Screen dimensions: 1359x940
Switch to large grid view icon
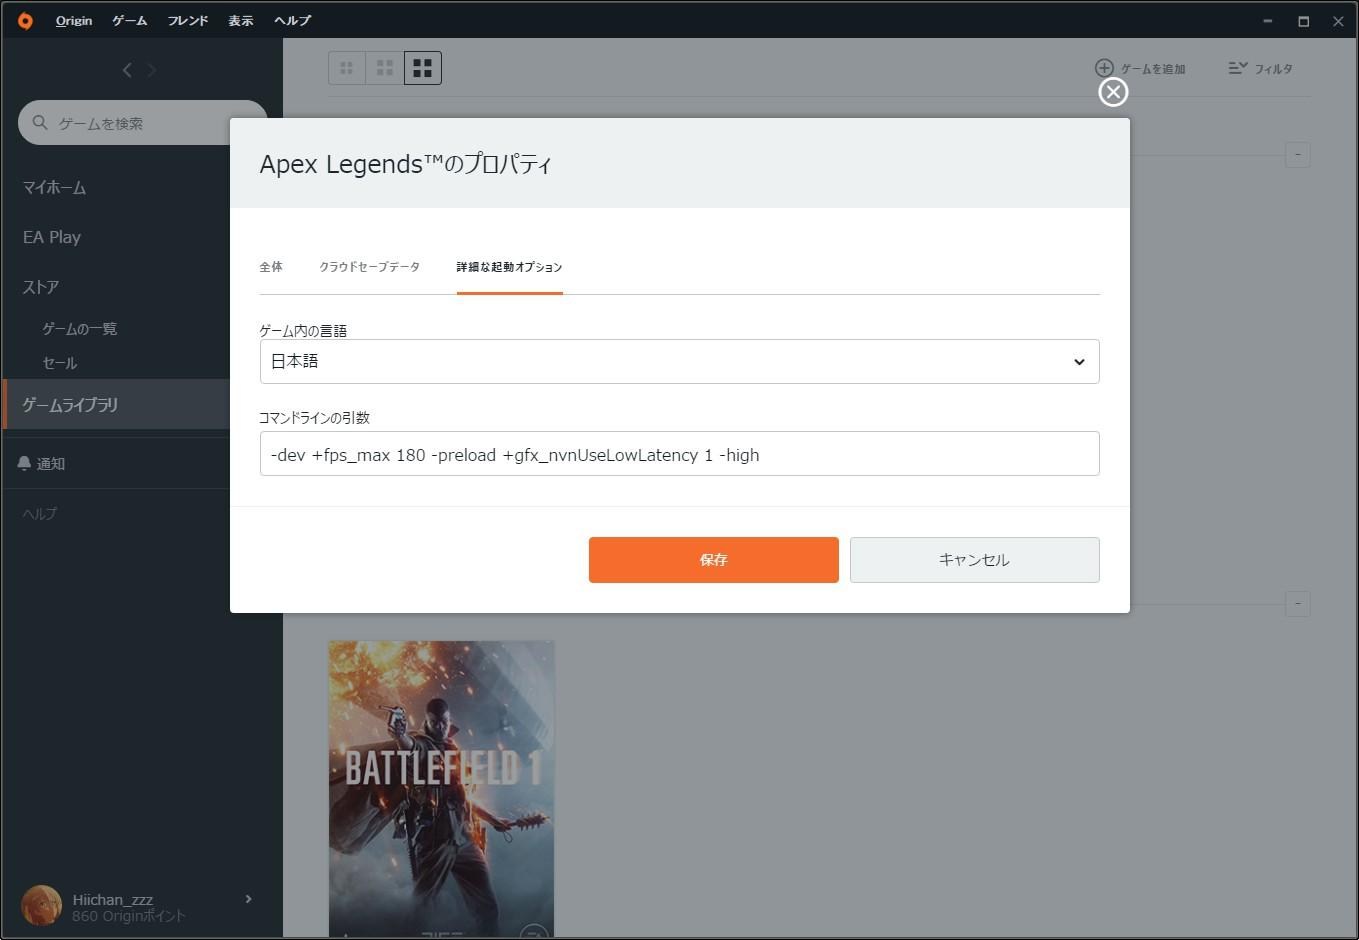coord(423,68)
